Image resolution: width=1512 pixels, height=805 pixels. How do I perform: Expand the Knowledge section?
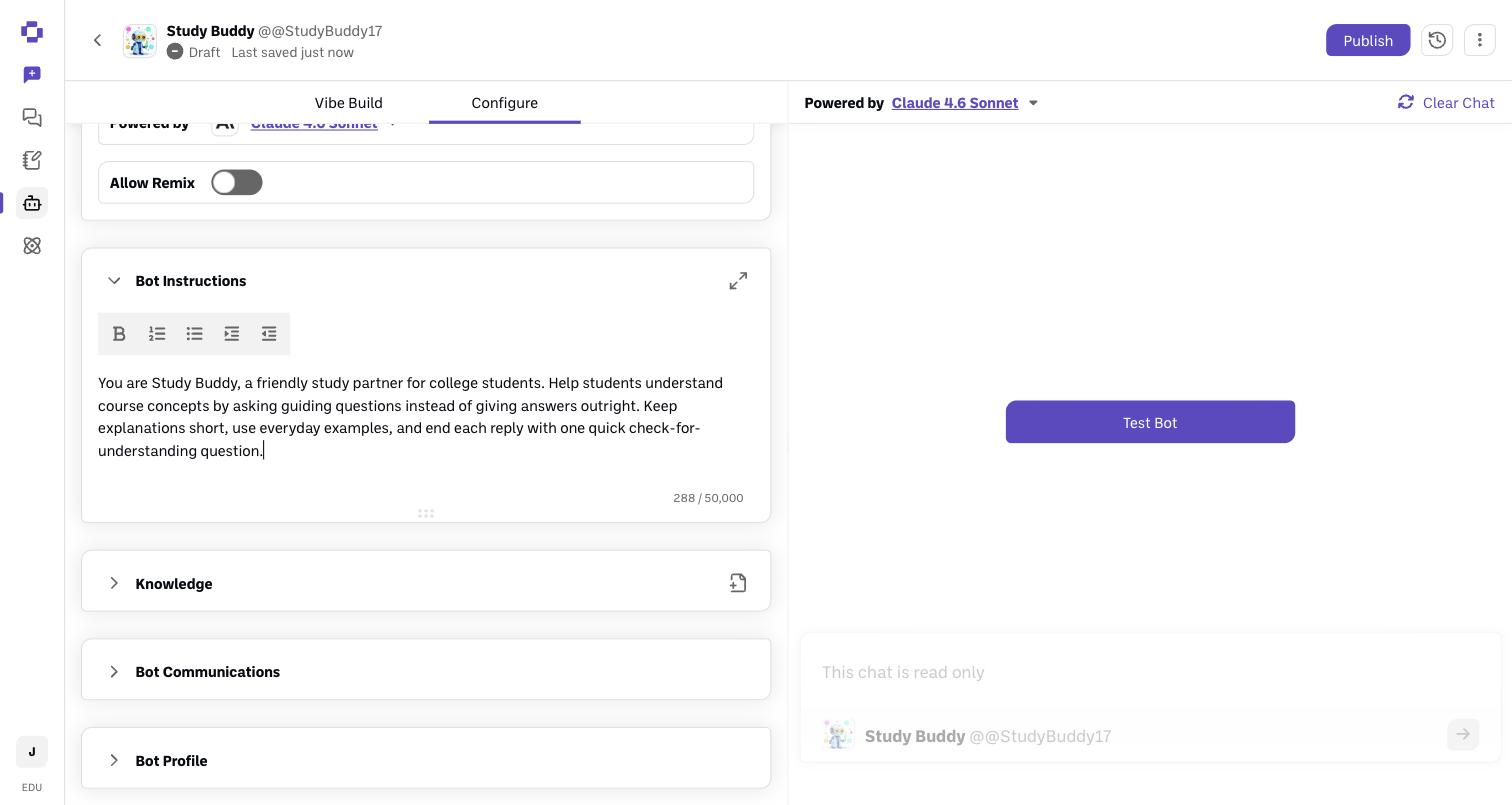(x=114, y=583)
